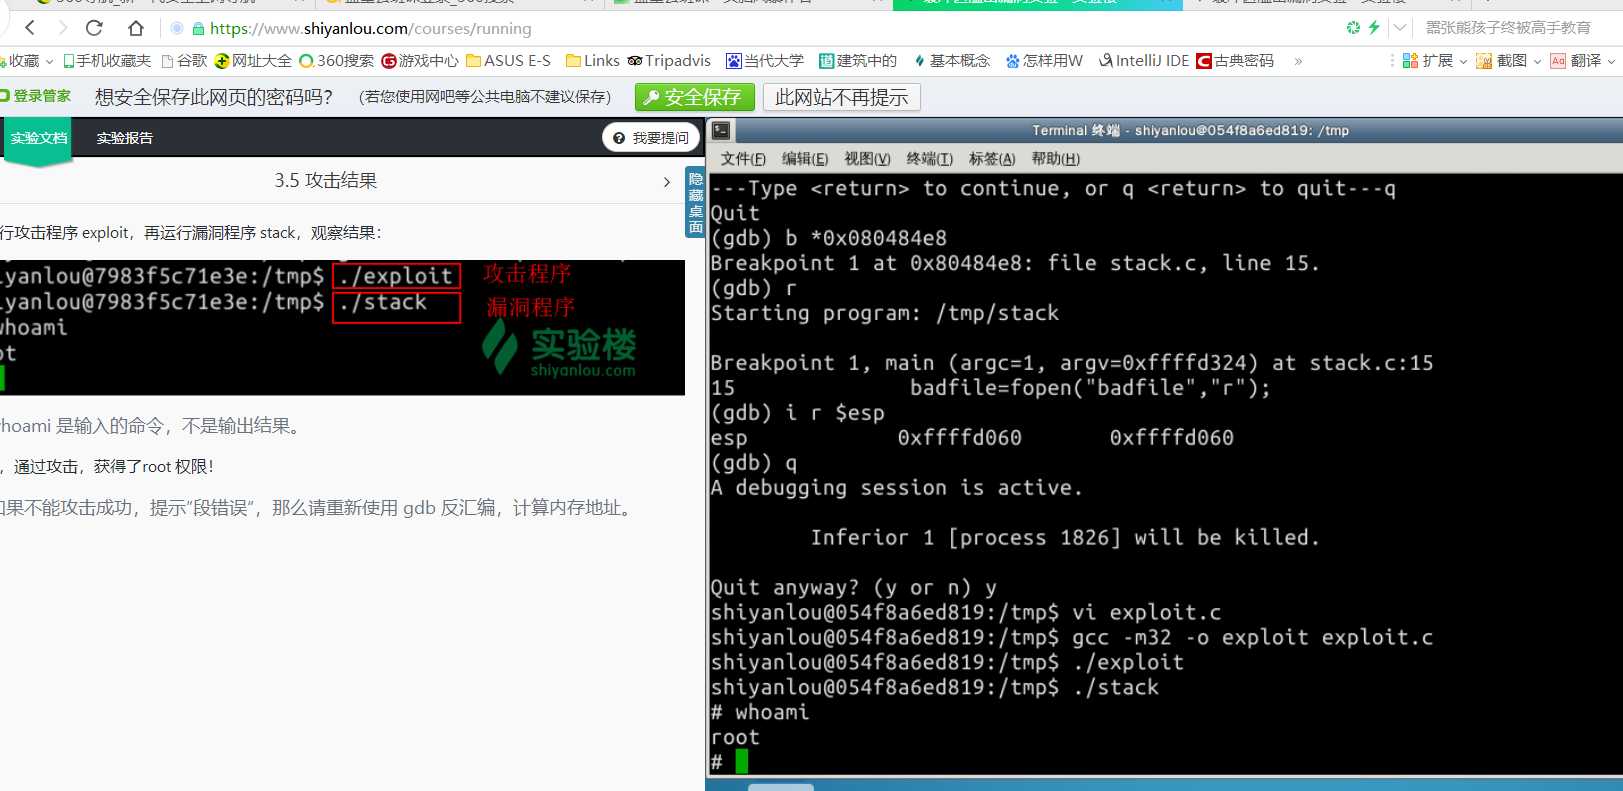Click the 隐藏桌面 hide desktop toggle
Screen dimensions: 1623x791
coord(695,203)
